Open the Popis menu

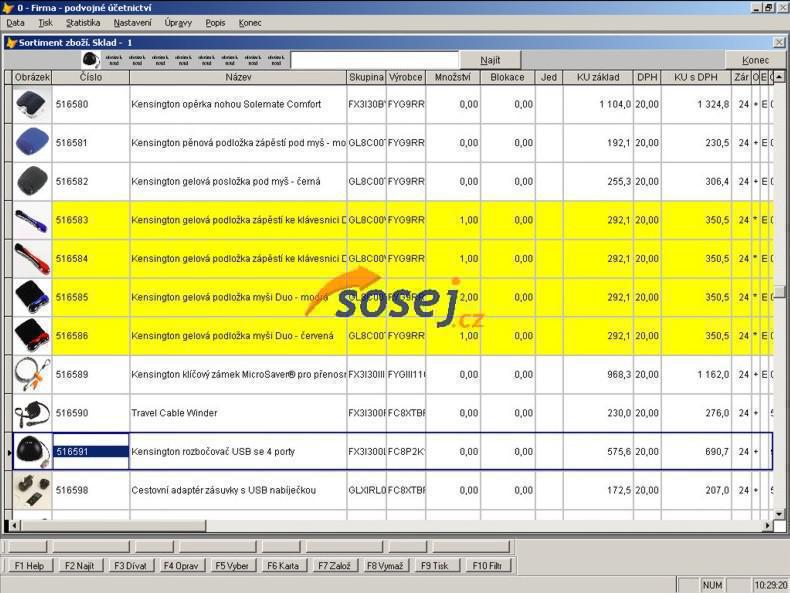tap(215, 23)
